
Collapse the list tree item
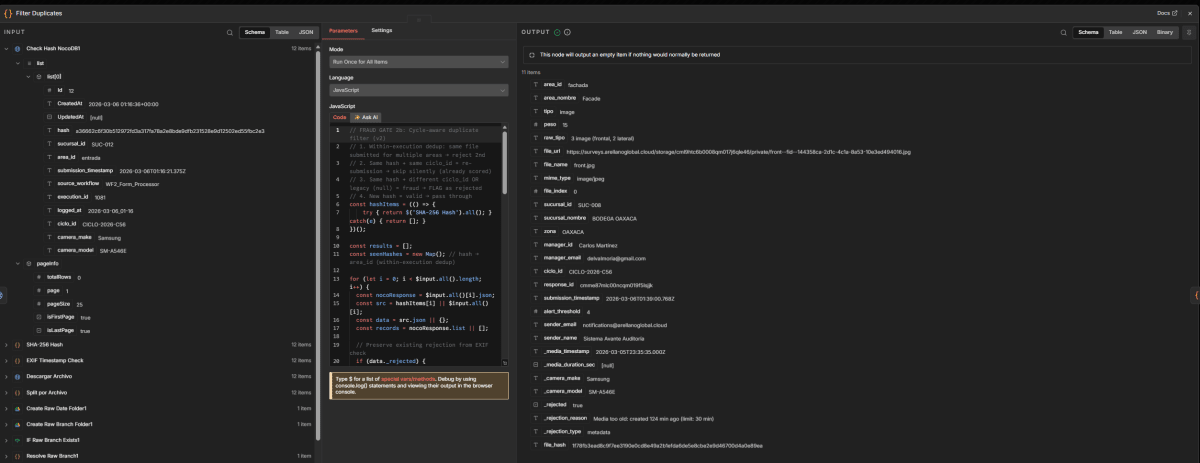[17, 62]
